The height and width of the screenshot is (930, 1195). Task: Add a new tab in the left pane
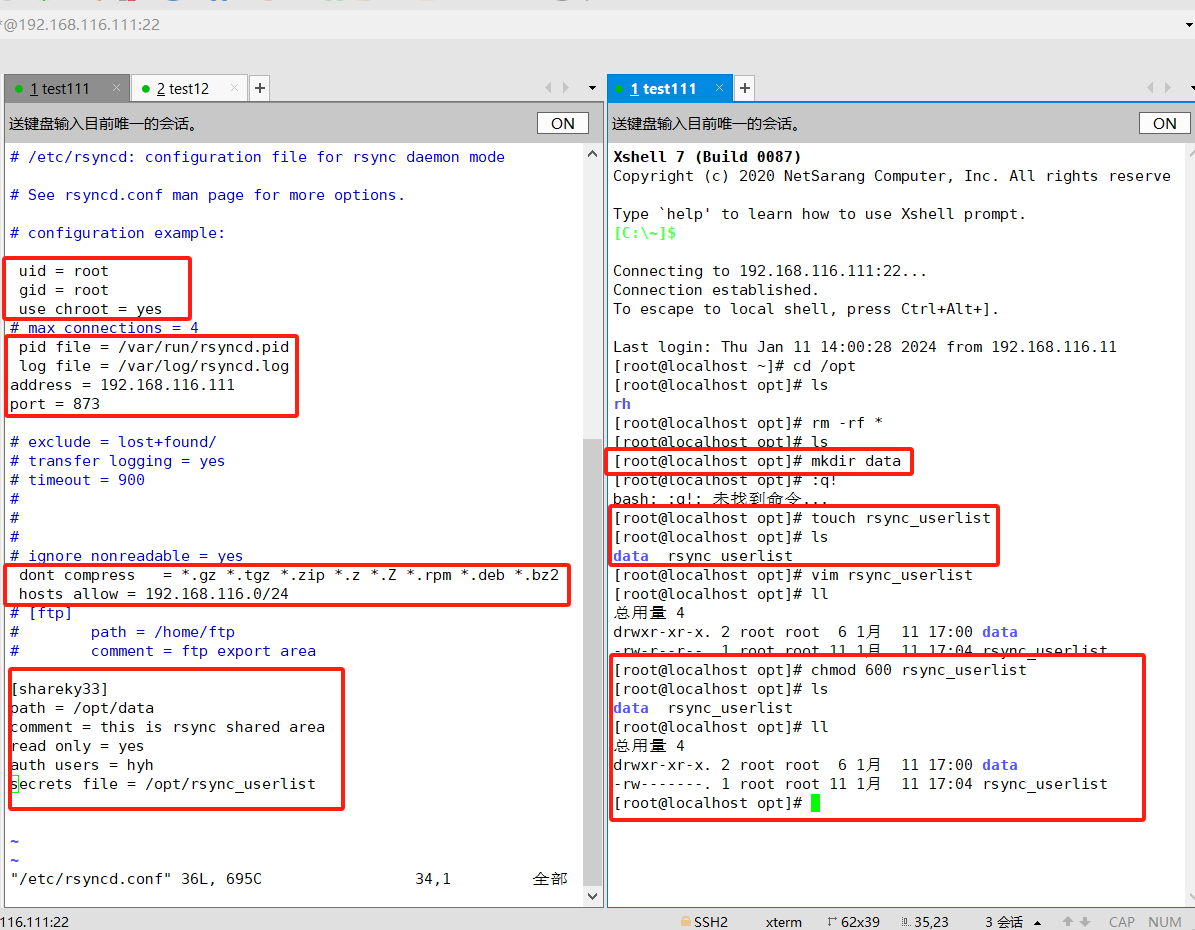click(x=260, y=88)
